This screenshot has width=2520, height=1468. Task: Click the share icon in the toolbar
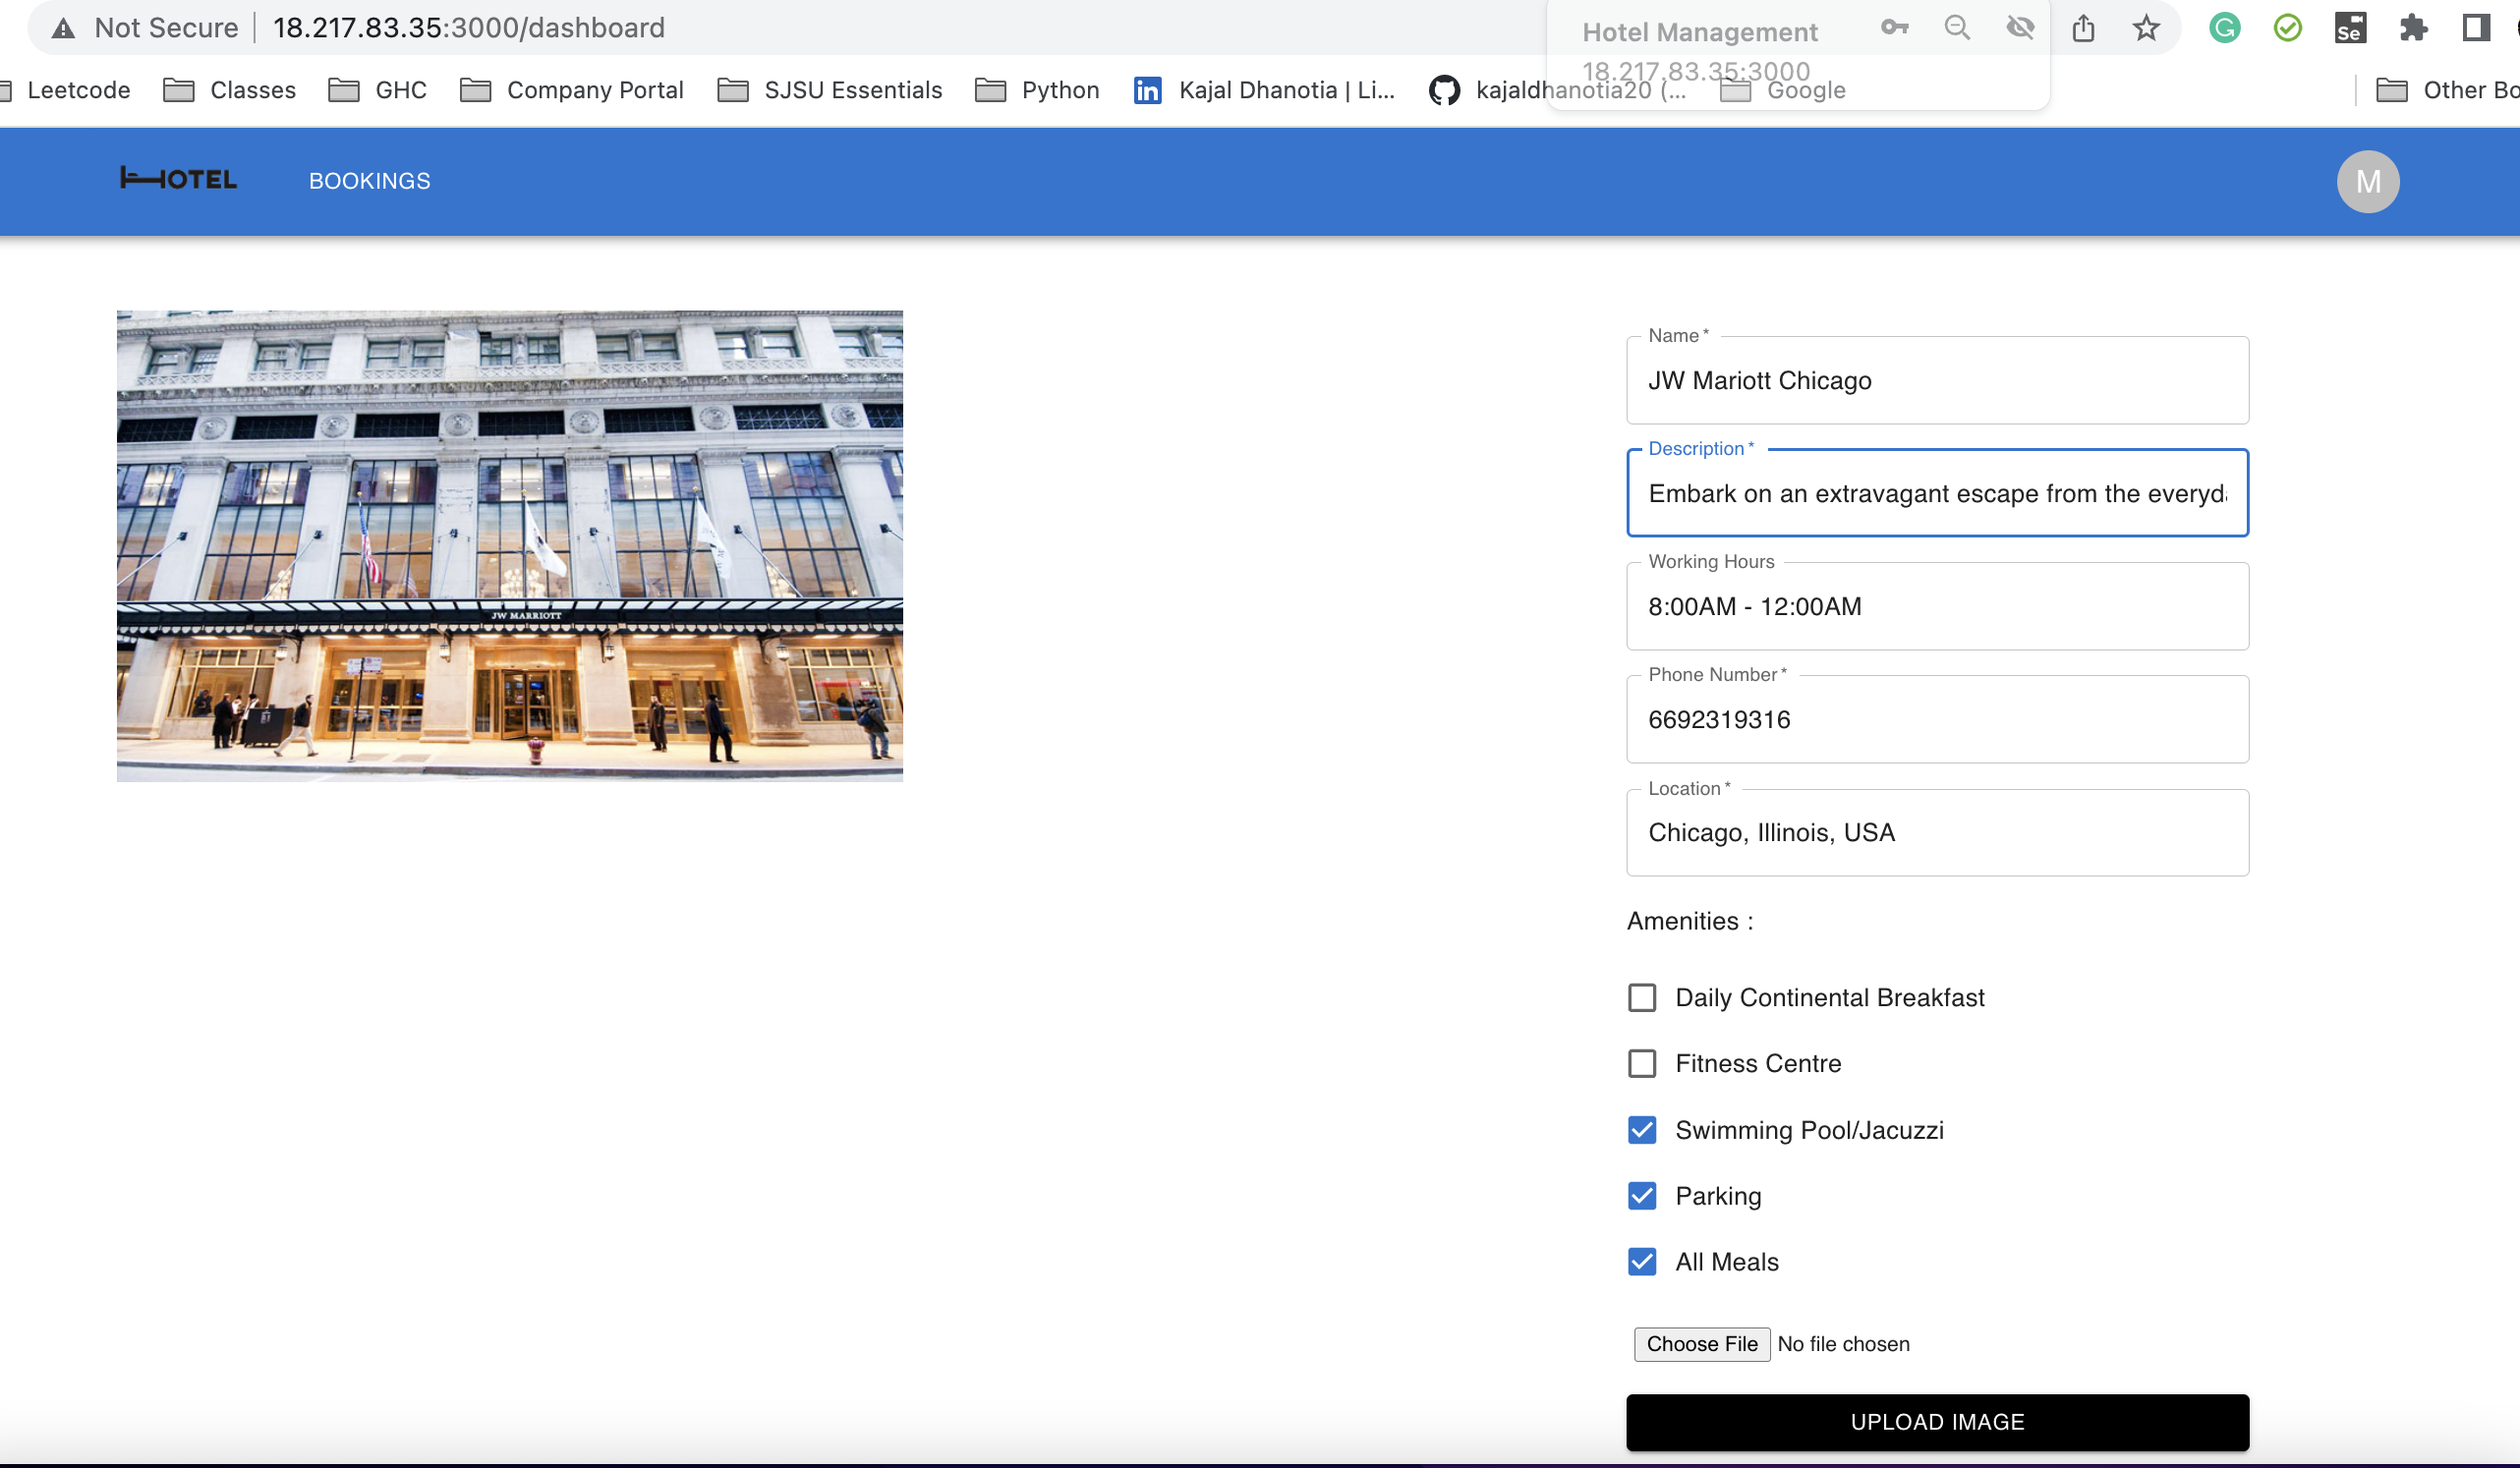coord(2084,27)
